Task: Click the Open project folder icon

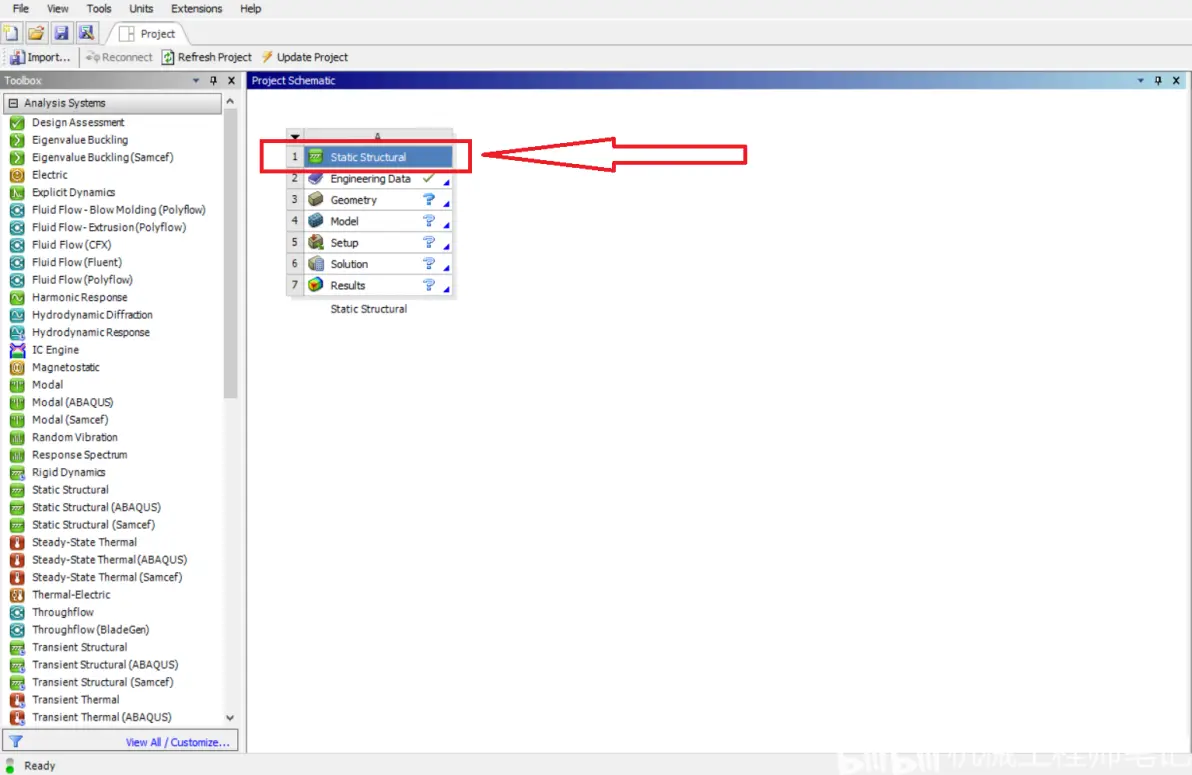Action: pos(36,33)
